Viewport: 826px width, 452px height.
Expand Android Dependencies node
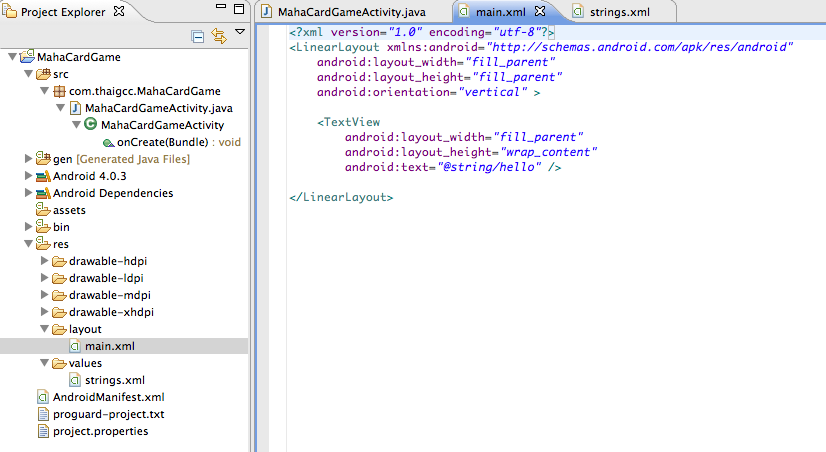[28, 192]
